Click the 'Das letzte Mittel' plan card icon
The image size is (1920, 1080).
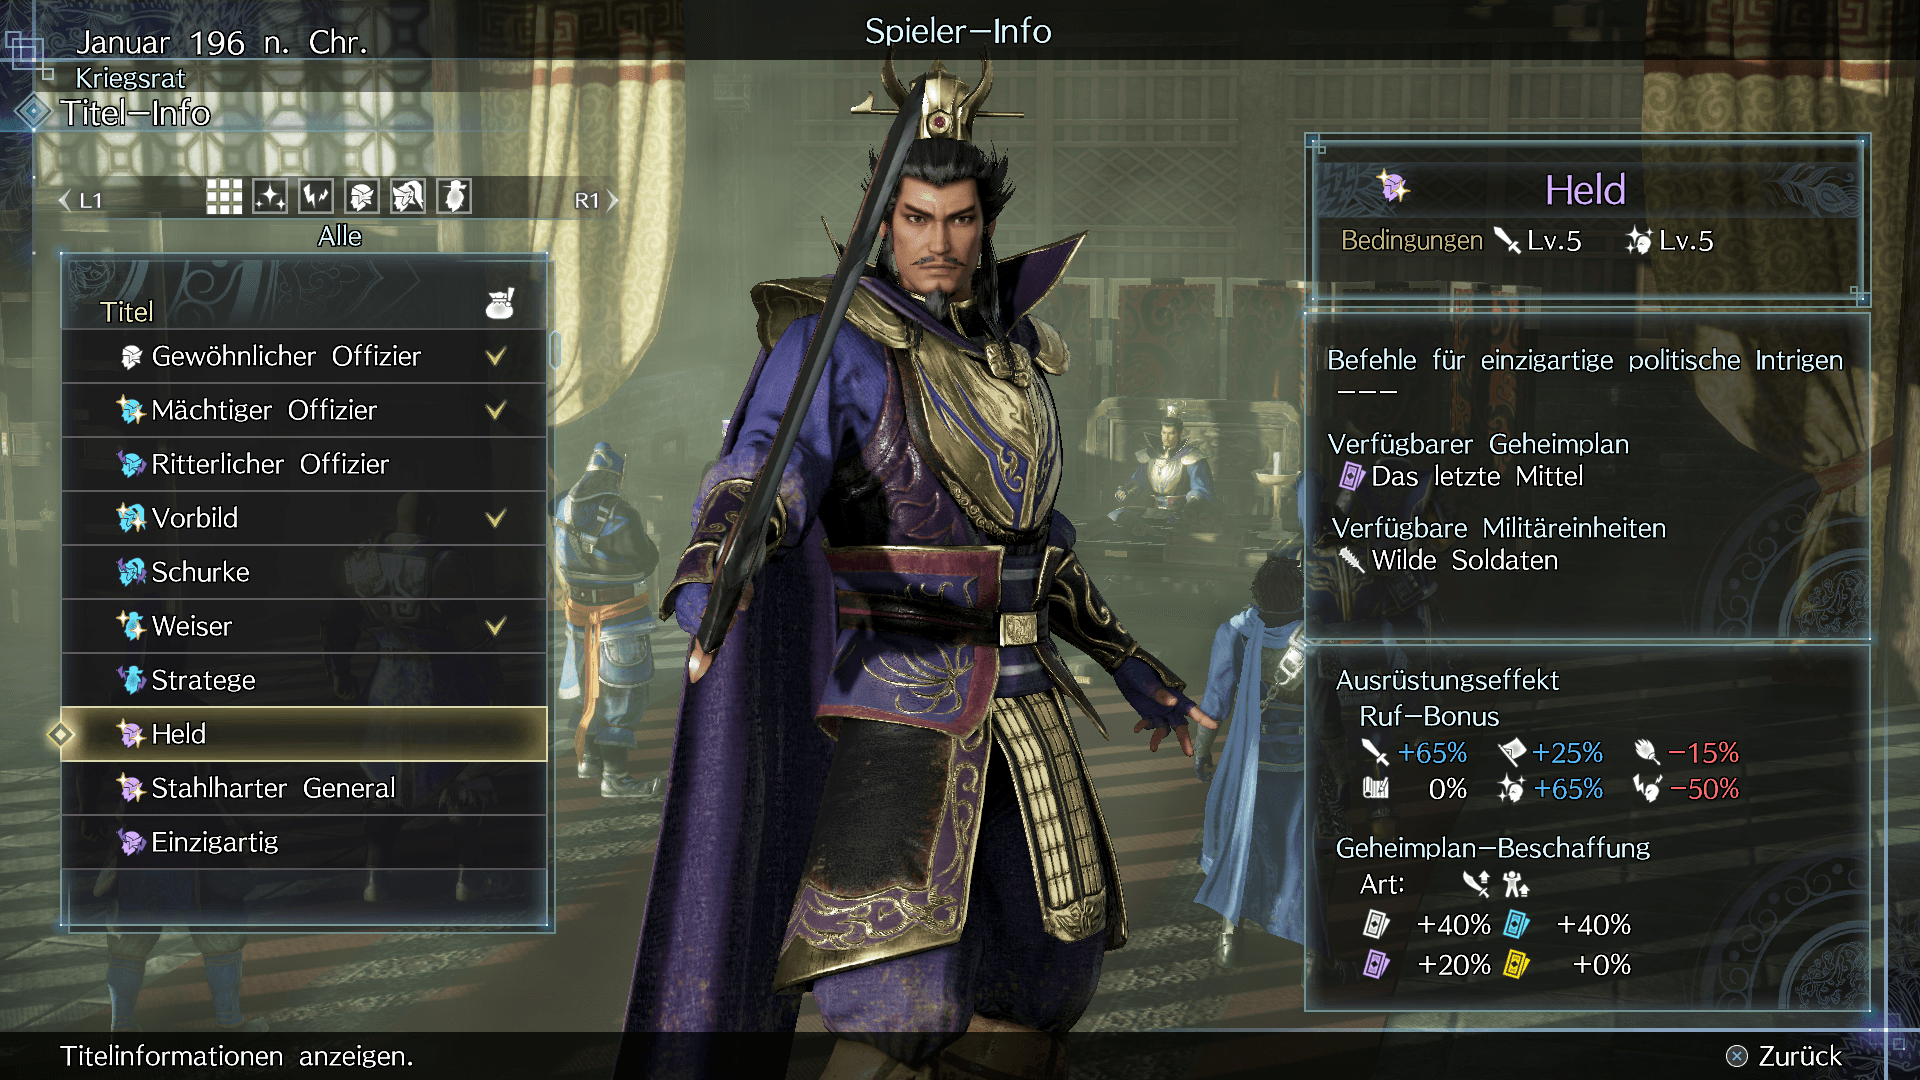tap(1352, 476)
